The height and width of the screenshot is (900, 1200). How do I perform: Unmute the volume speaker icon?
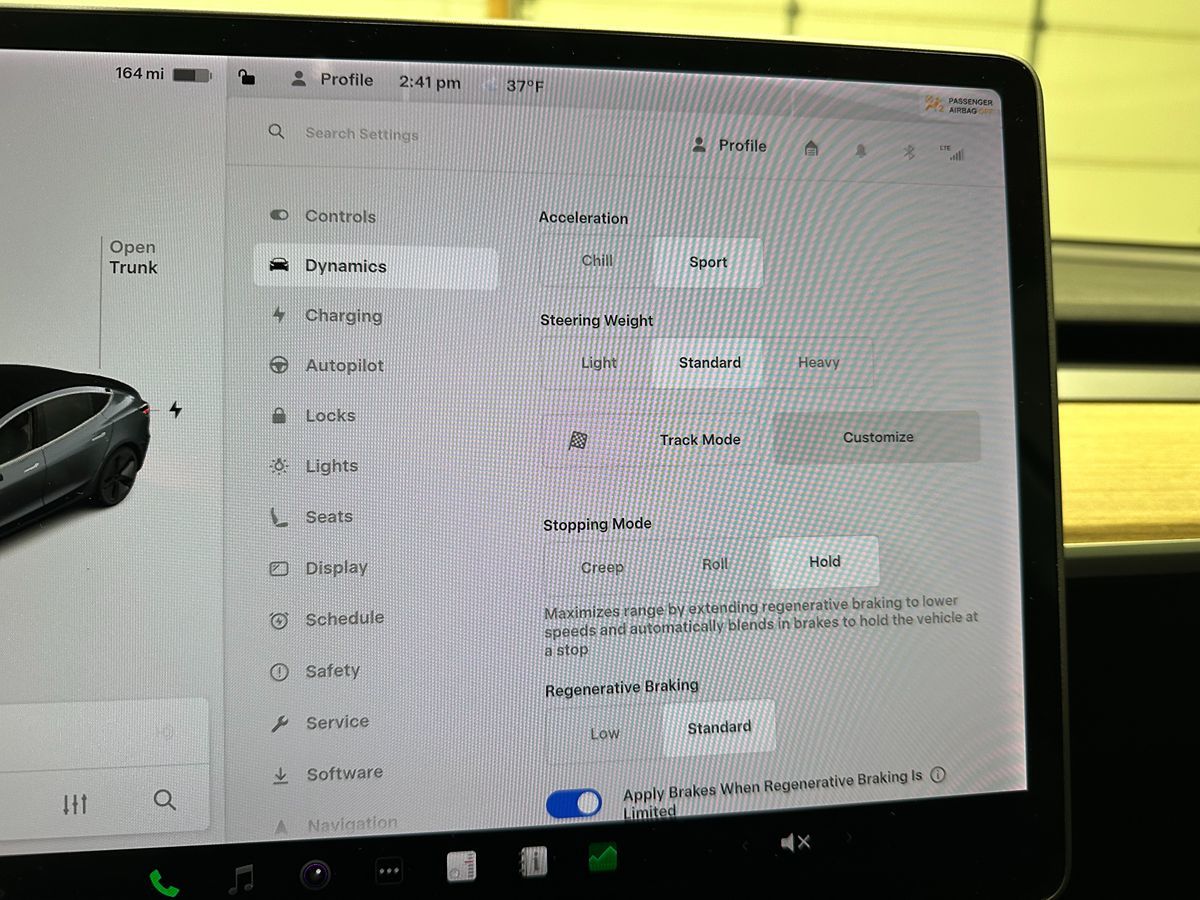click(x=795, y=843)
